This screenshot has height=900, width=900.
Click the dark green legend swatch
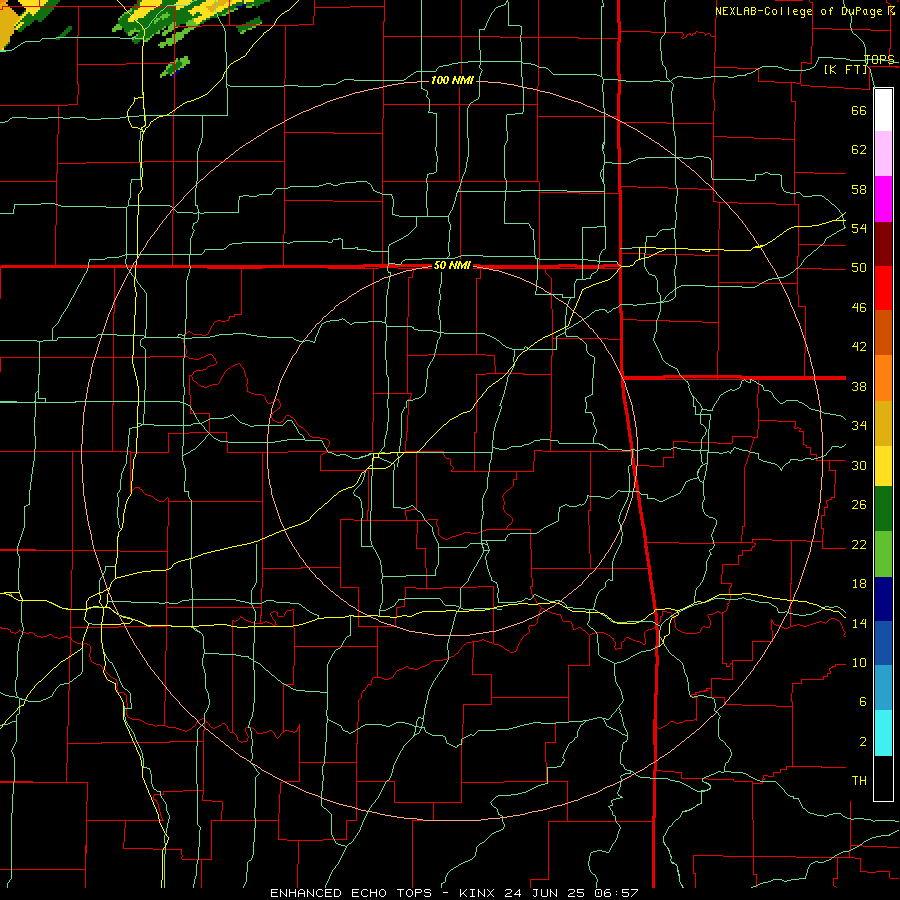(x=883, y=509)
